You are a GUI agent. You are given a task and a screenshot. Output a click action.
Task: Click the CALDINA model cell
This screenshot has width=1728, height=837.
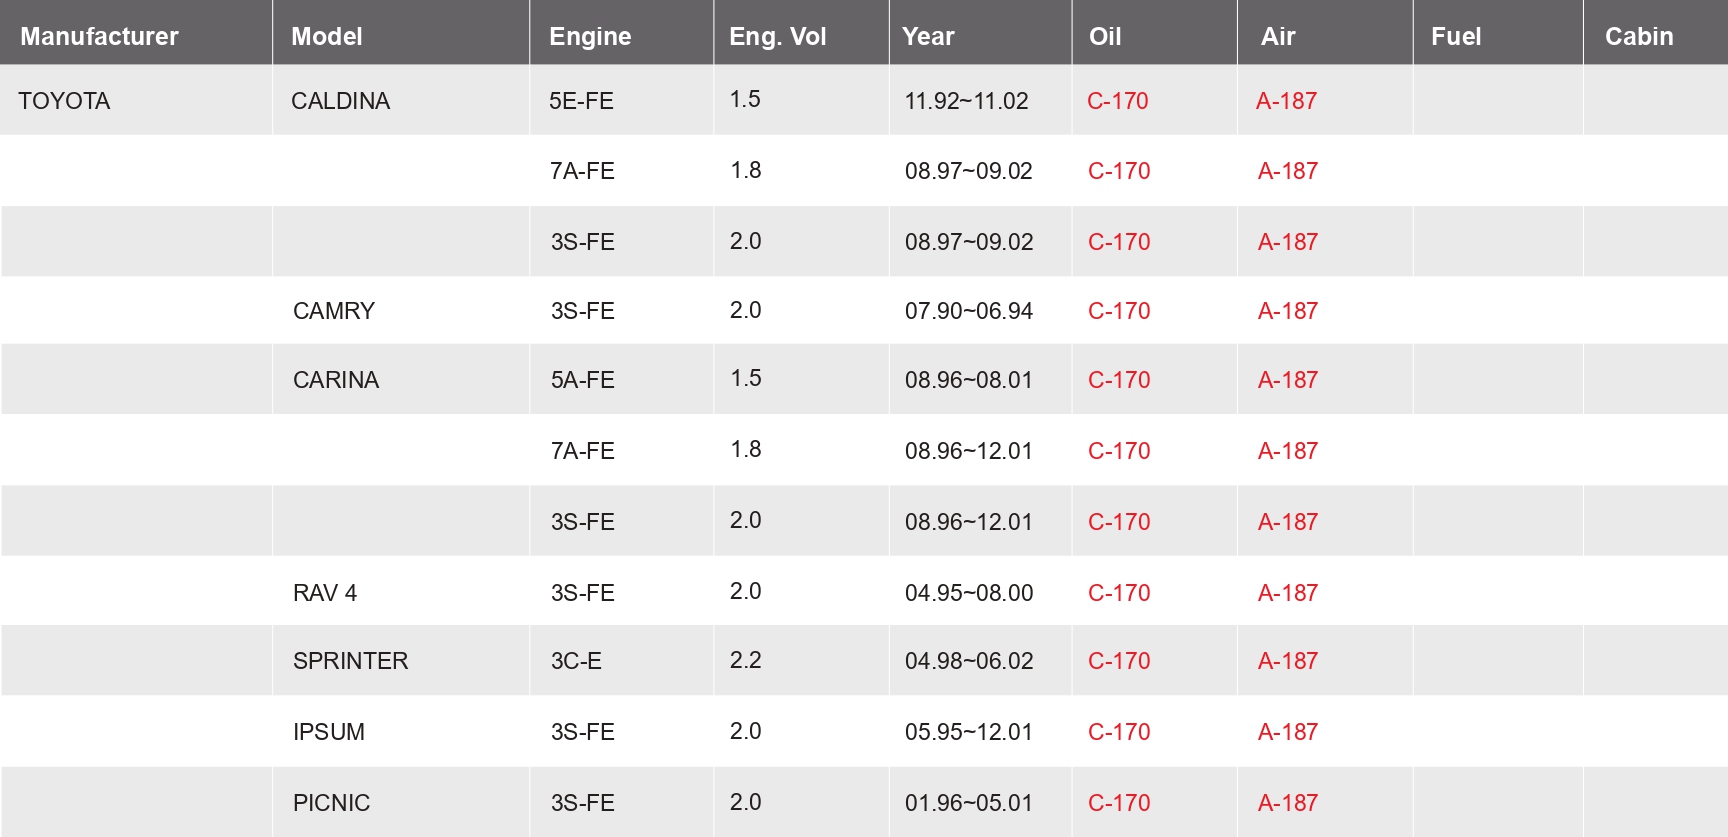point(340,101)
